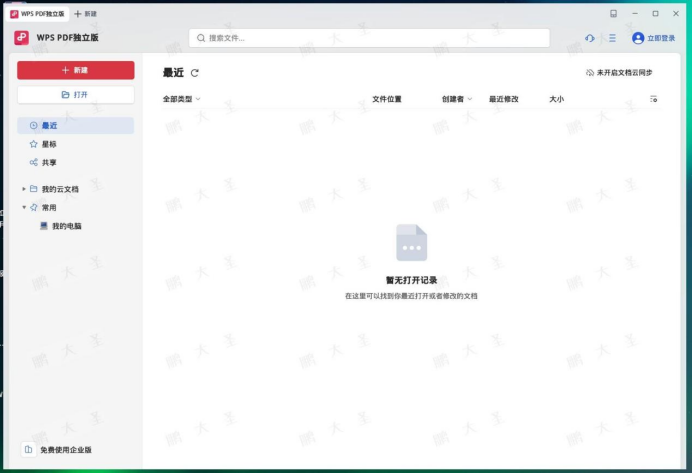Close the WPS PDF window
This screenshot has height=474, width=693.
pos(676,14)
